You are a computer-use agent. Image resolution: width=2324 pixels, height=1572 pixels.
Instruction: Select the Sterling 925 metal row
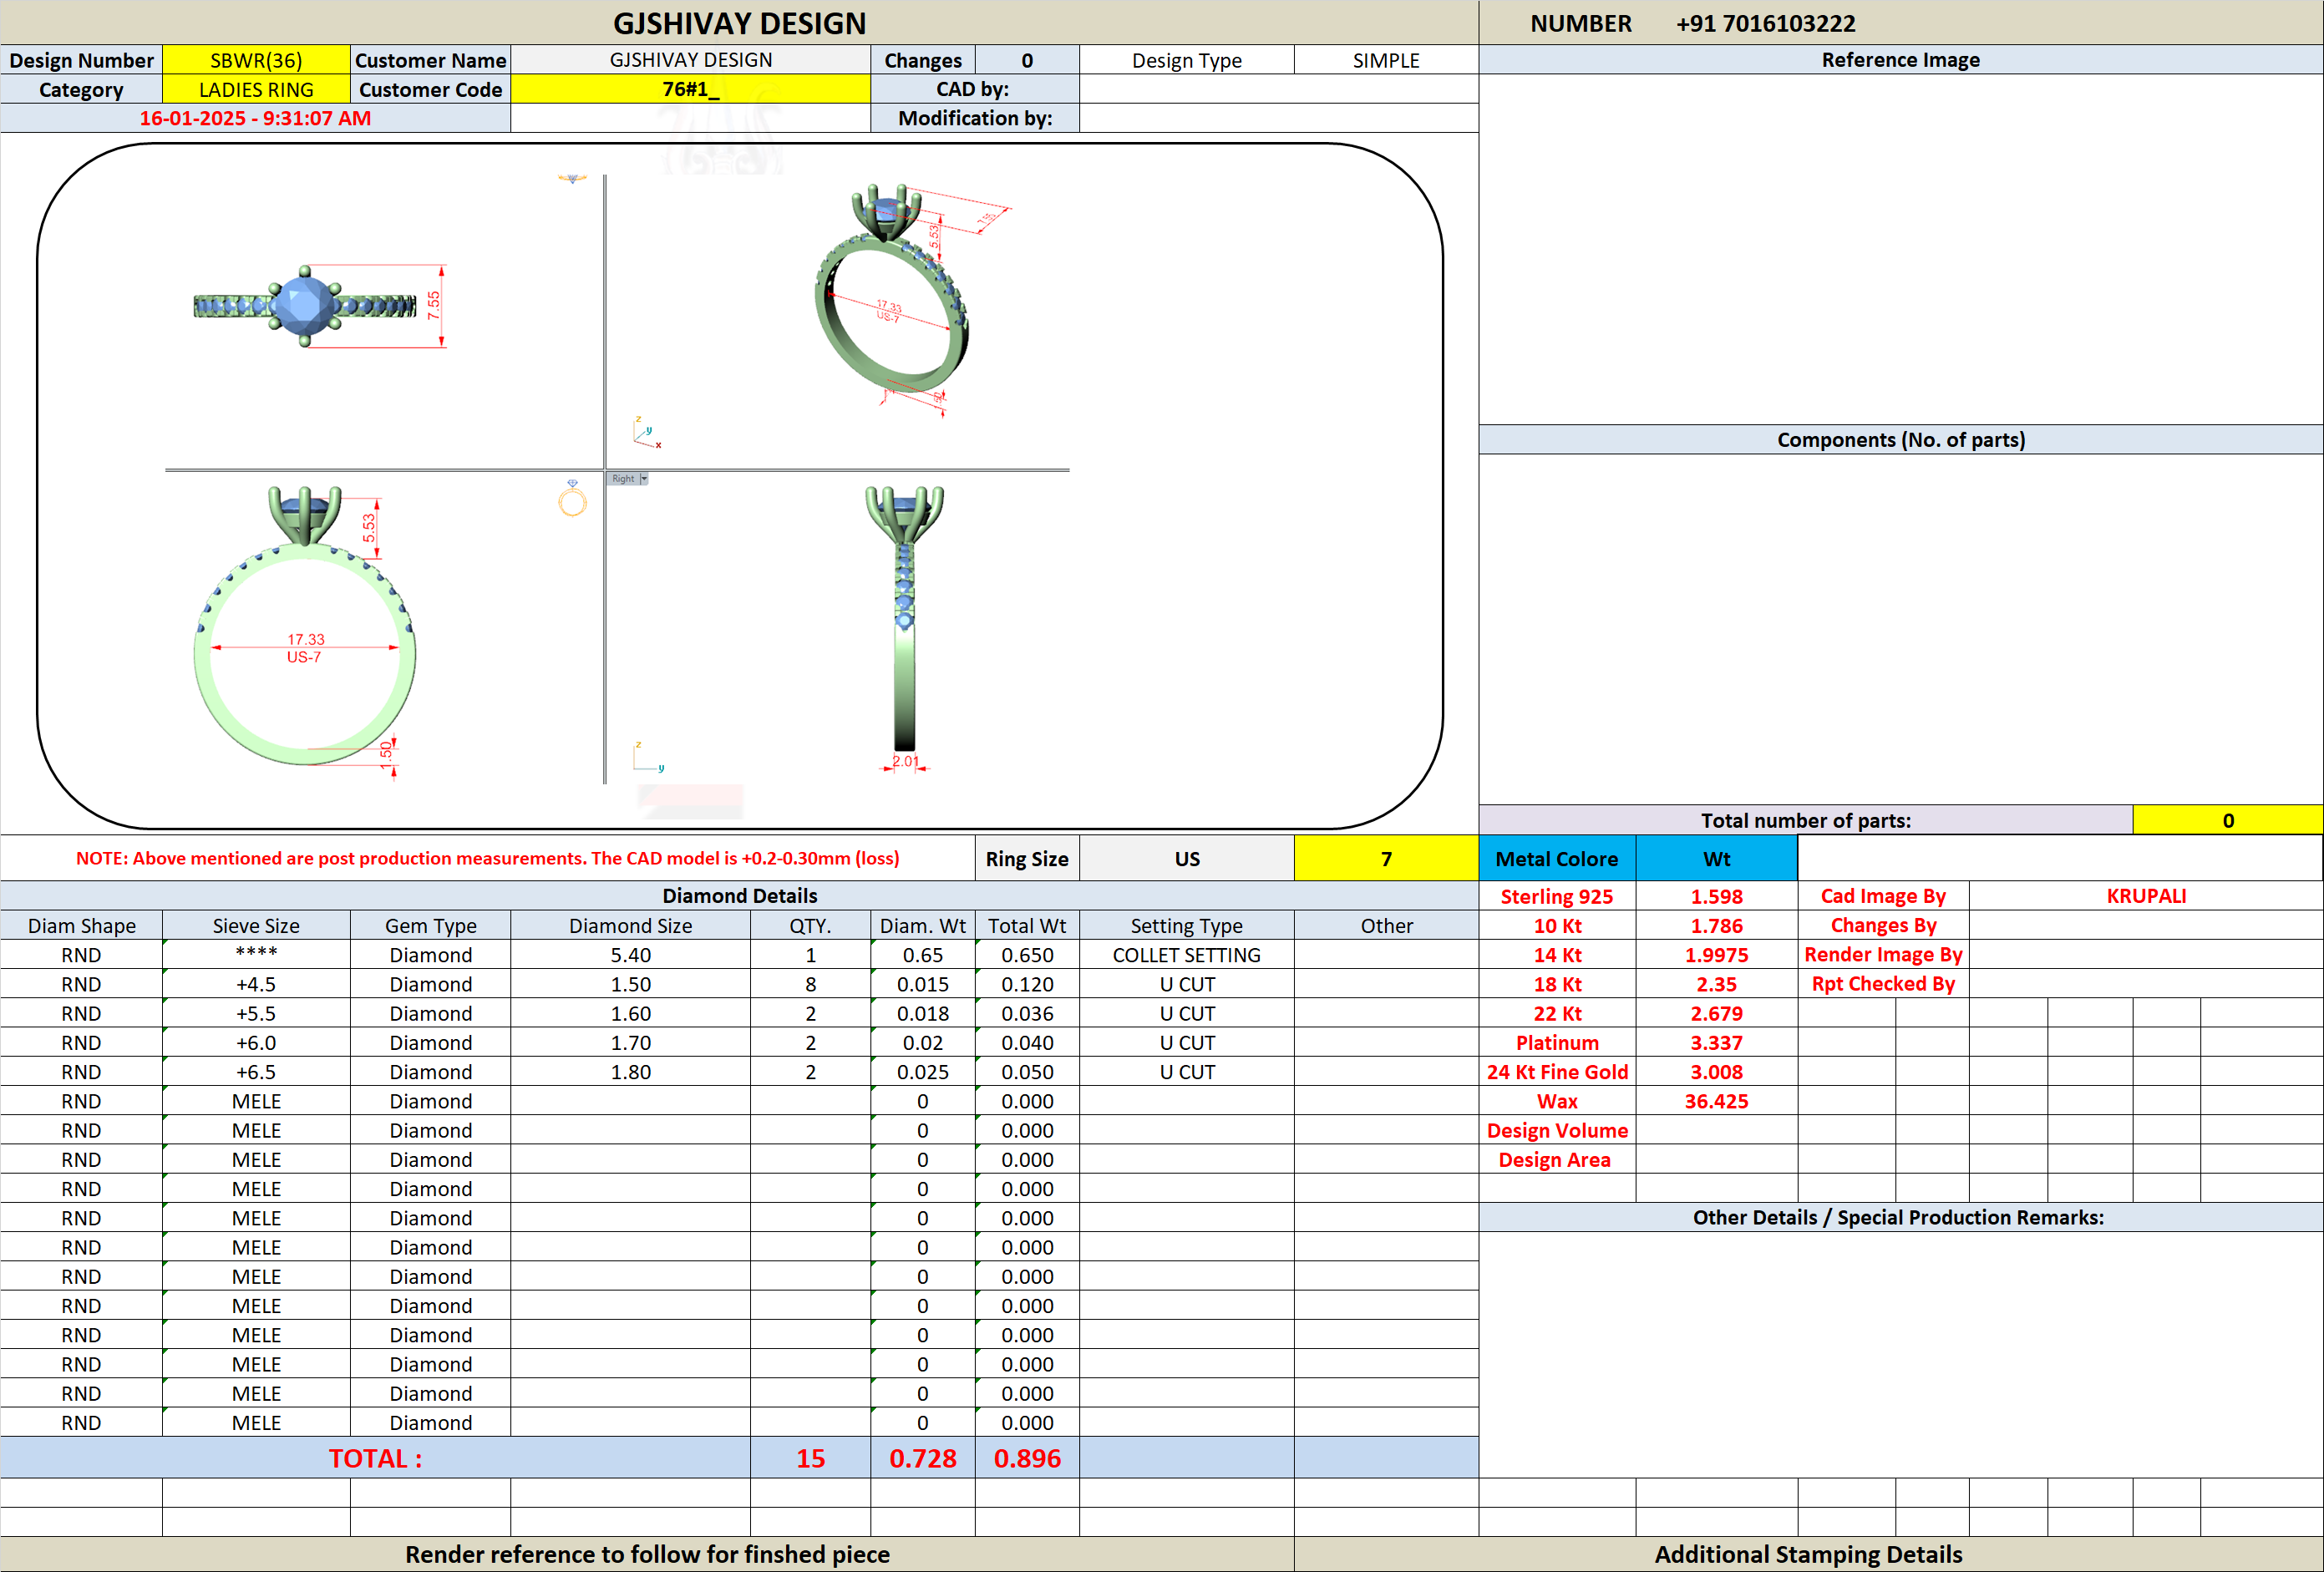coord(1638,896)
